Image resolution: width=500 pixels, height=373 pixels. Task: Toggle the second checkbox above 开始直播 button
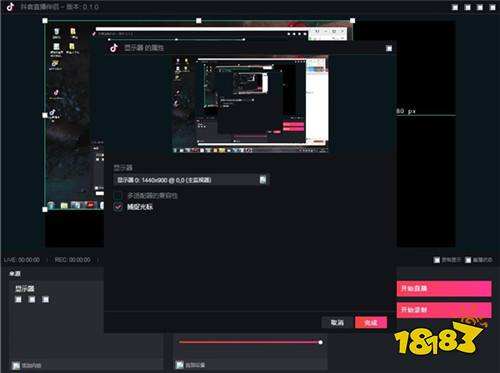click(468, 260)
